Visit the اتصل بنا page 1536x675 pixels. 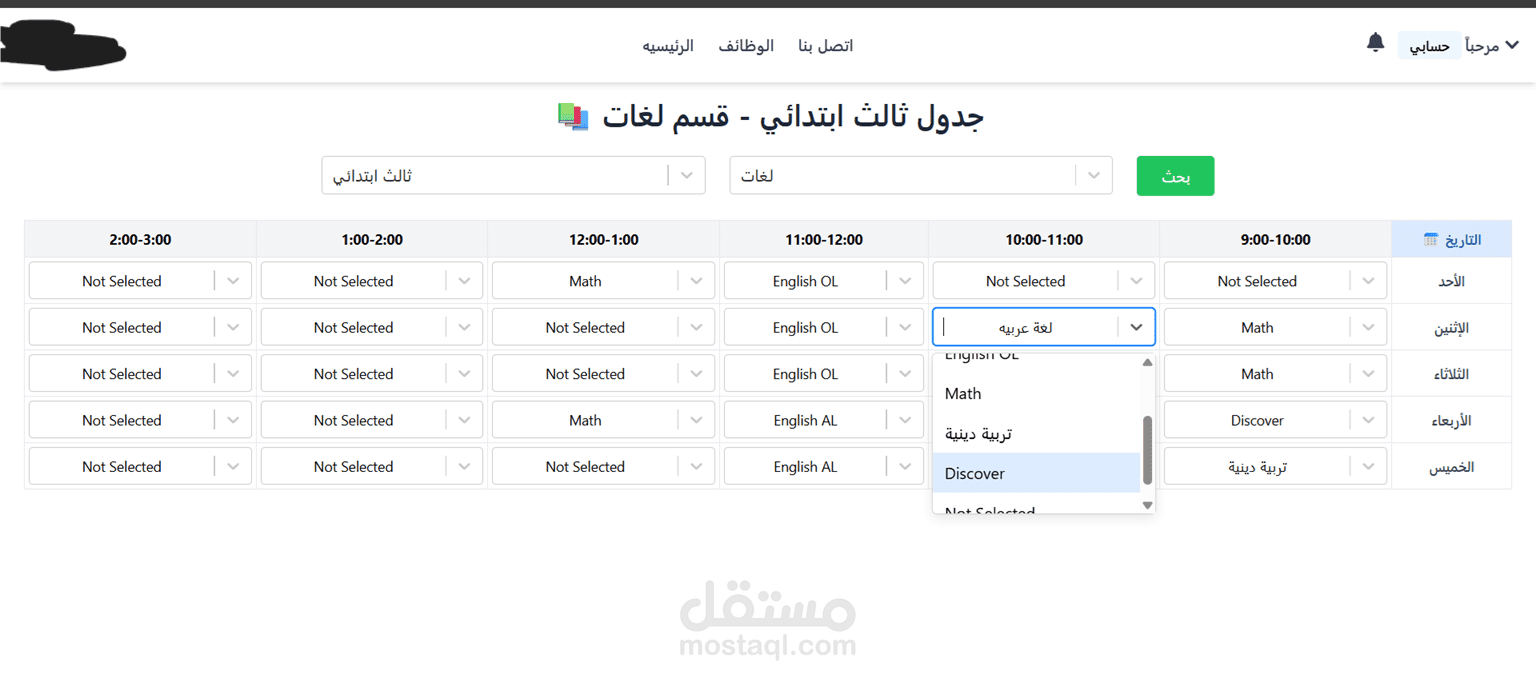[x=825, y=45]
